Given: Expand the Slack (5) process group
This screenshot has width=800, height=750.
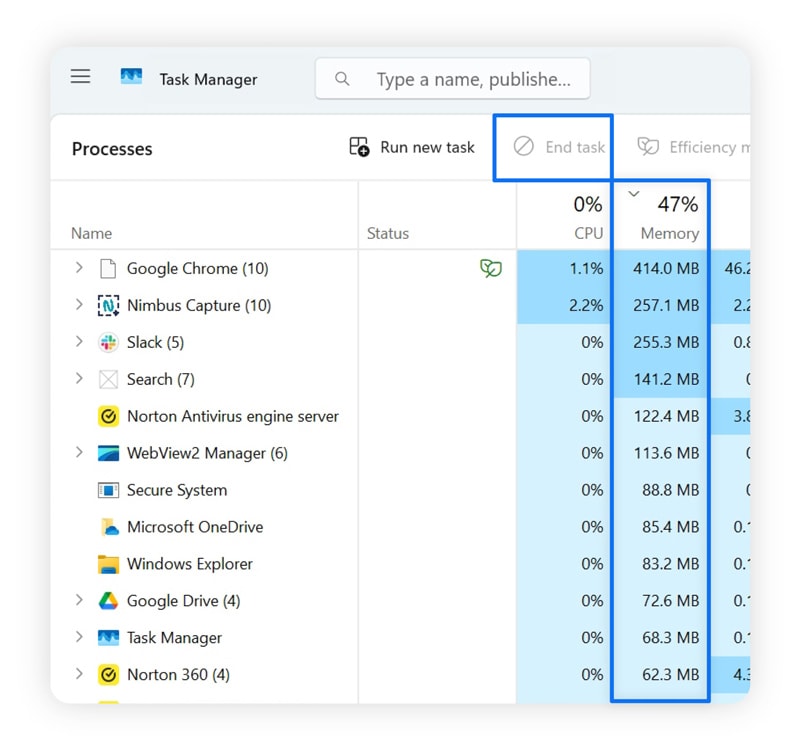Looking at the screenshot, I should pyautogui.click(x=80, y=342).
